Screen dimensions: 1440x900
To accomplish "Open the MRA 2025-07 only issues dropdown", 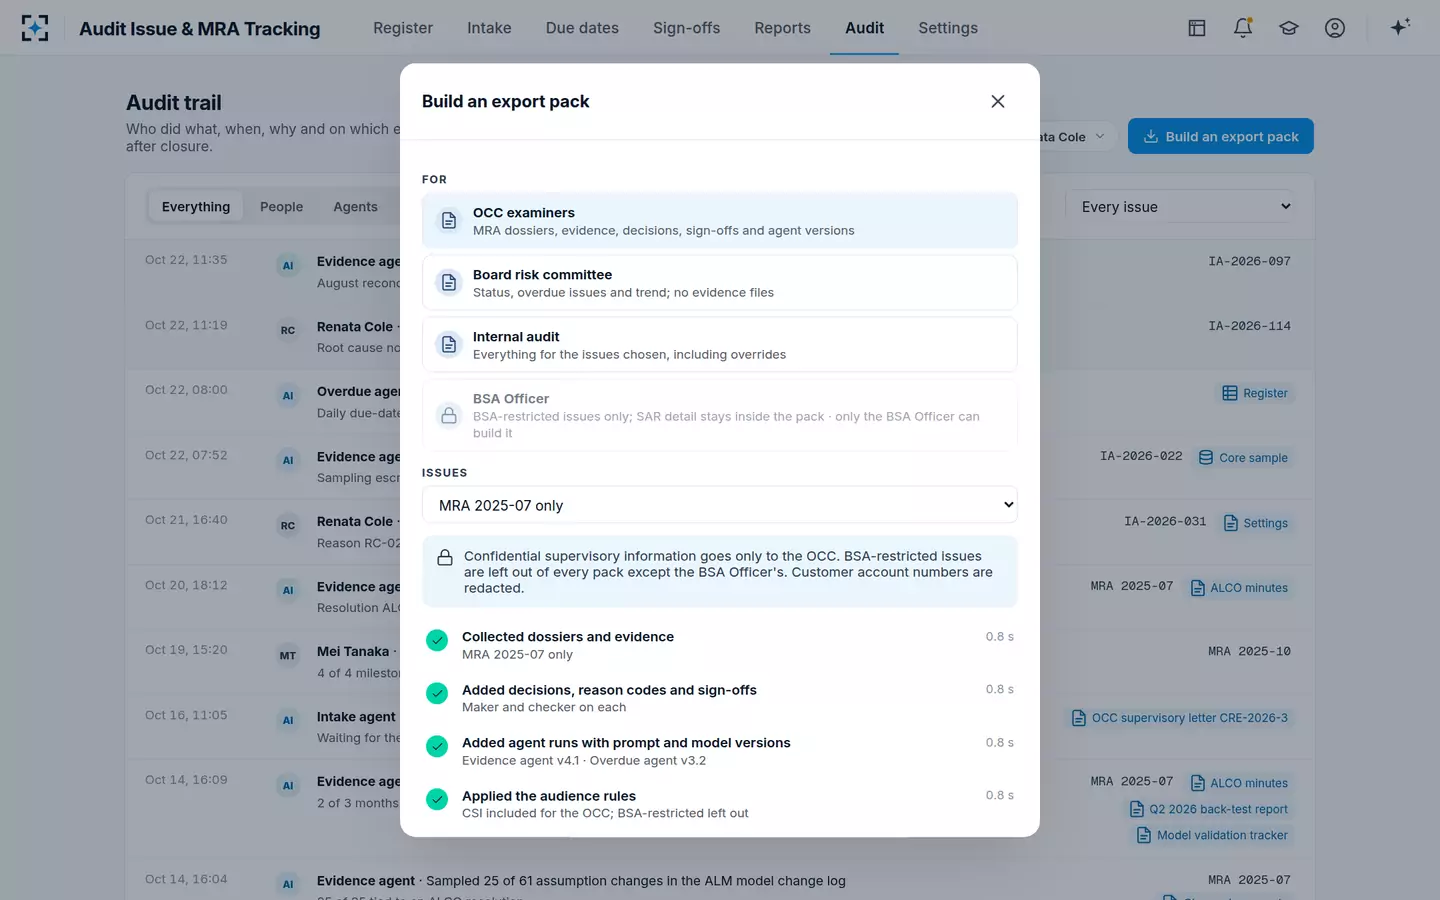I will (x=720, y=505).
